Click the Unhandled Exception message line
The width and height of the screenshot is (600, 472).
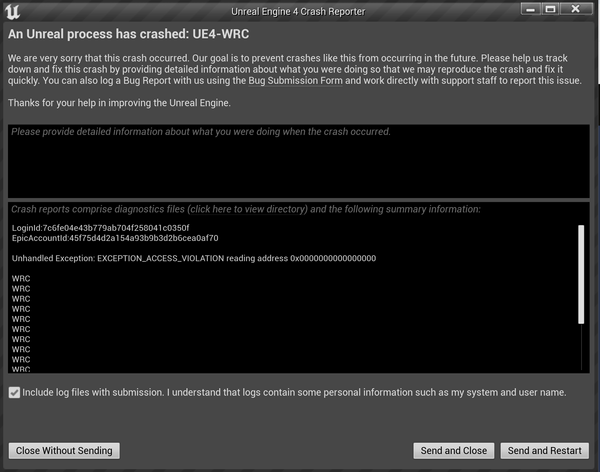[194, 258]
